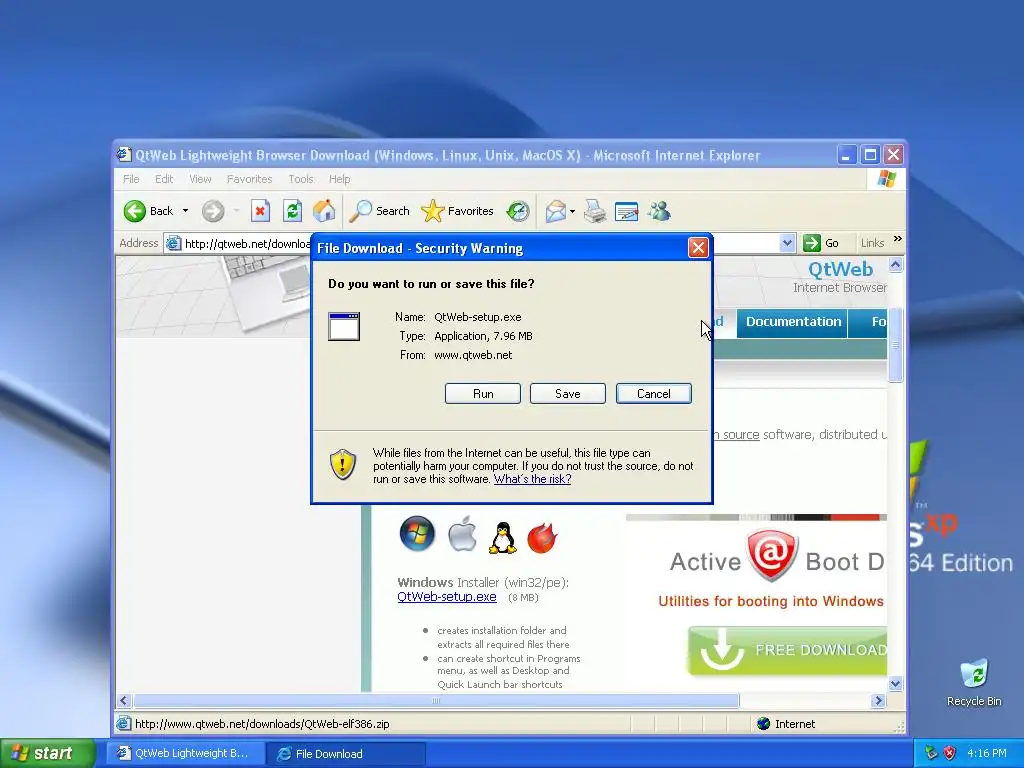Screen dimensions: 1024x768
Task: Click the Active@ Boot Disk shield logo
Action: (x=772, y=556)
